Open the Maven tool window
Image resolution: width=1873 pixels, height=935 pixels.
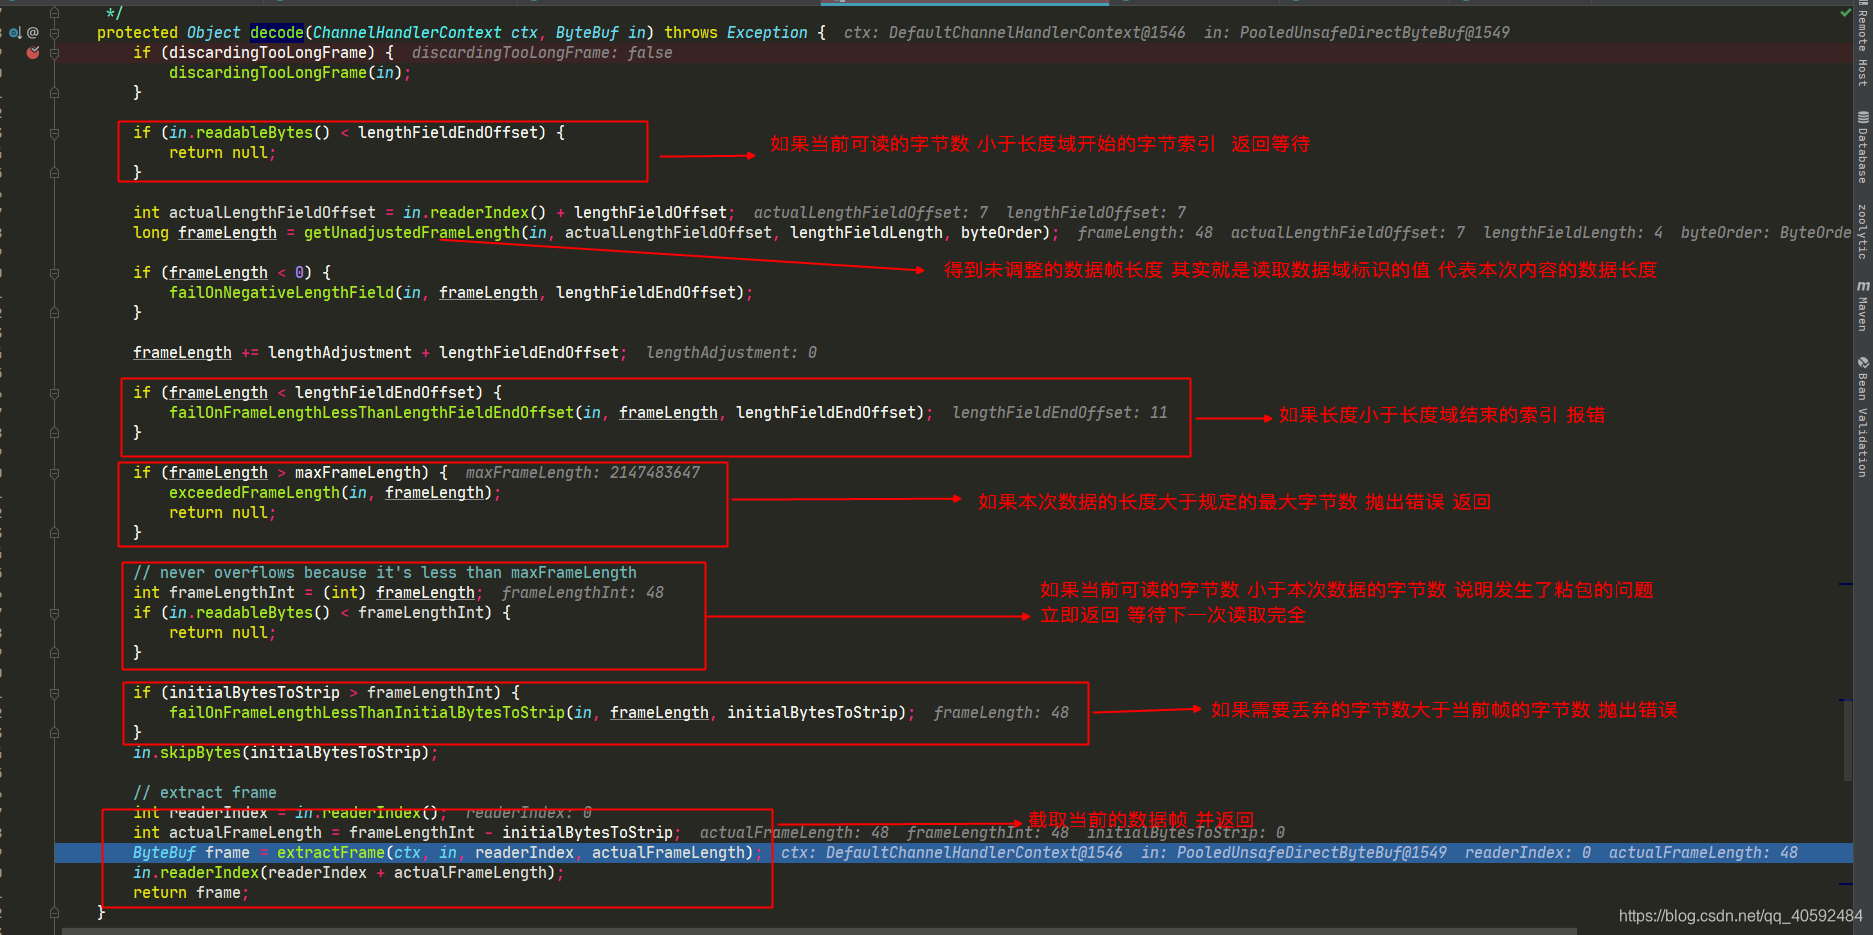point(1862,306)
